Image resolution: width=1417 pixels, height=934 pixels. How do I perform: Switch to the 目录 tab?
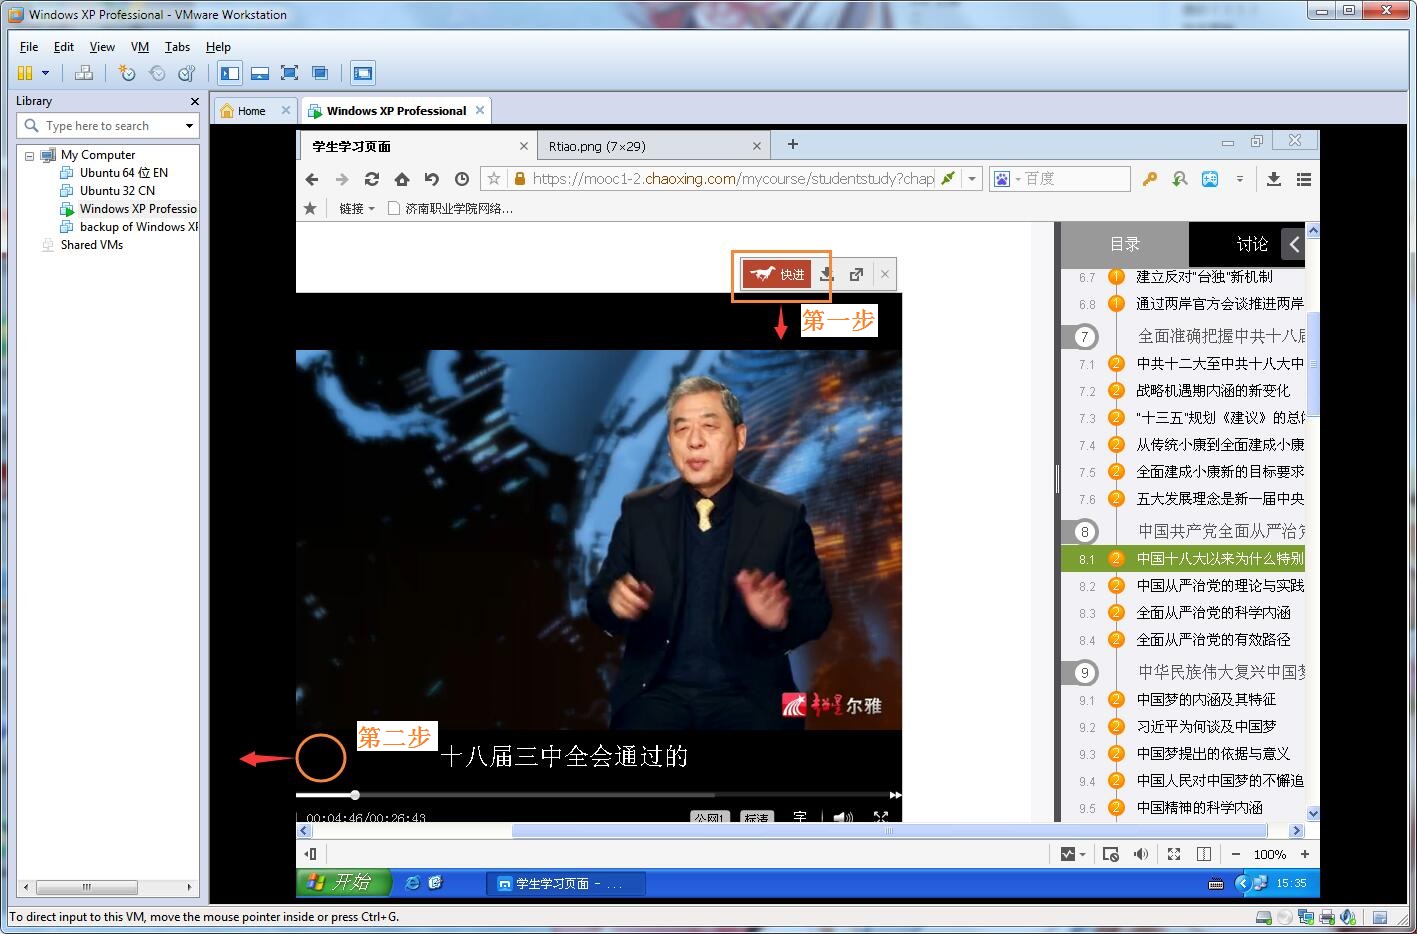(1125, 244)
